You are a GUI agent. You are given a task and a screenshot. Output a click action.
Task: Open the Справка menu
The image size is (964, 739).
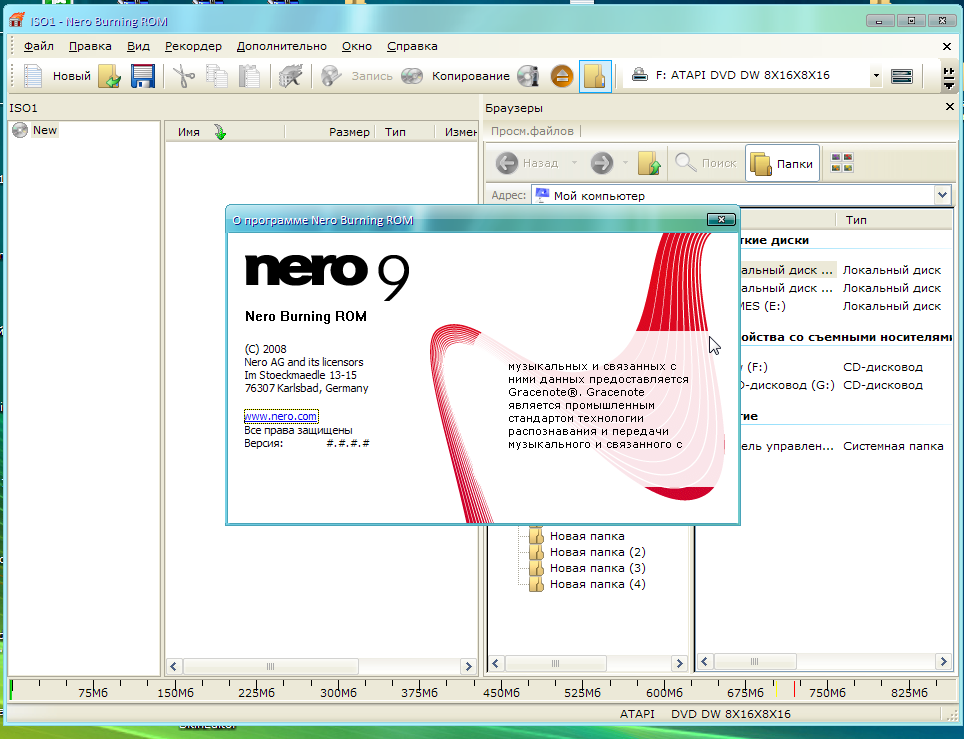tap(412, 46)
